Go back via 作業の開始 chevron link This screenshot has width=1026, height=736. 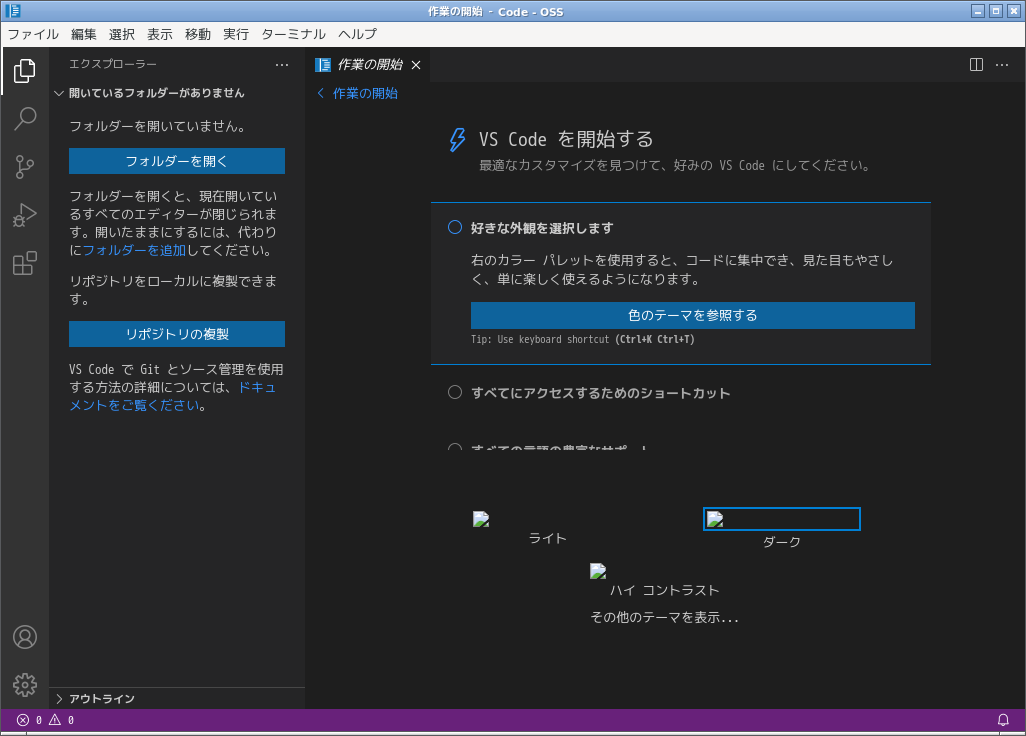[357, 93]
